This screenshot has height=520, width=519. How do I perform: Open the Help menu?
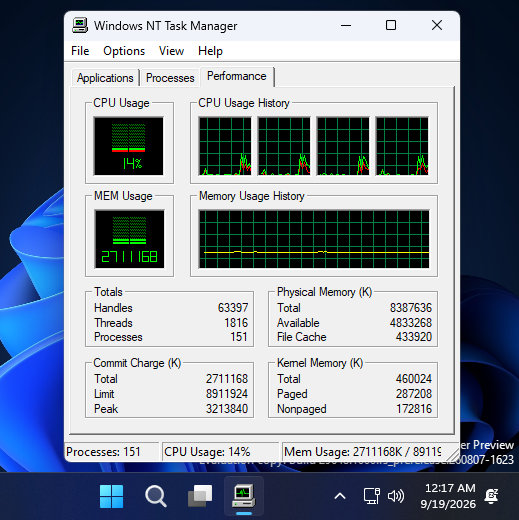pyautogui.click(x=210, y=51)
